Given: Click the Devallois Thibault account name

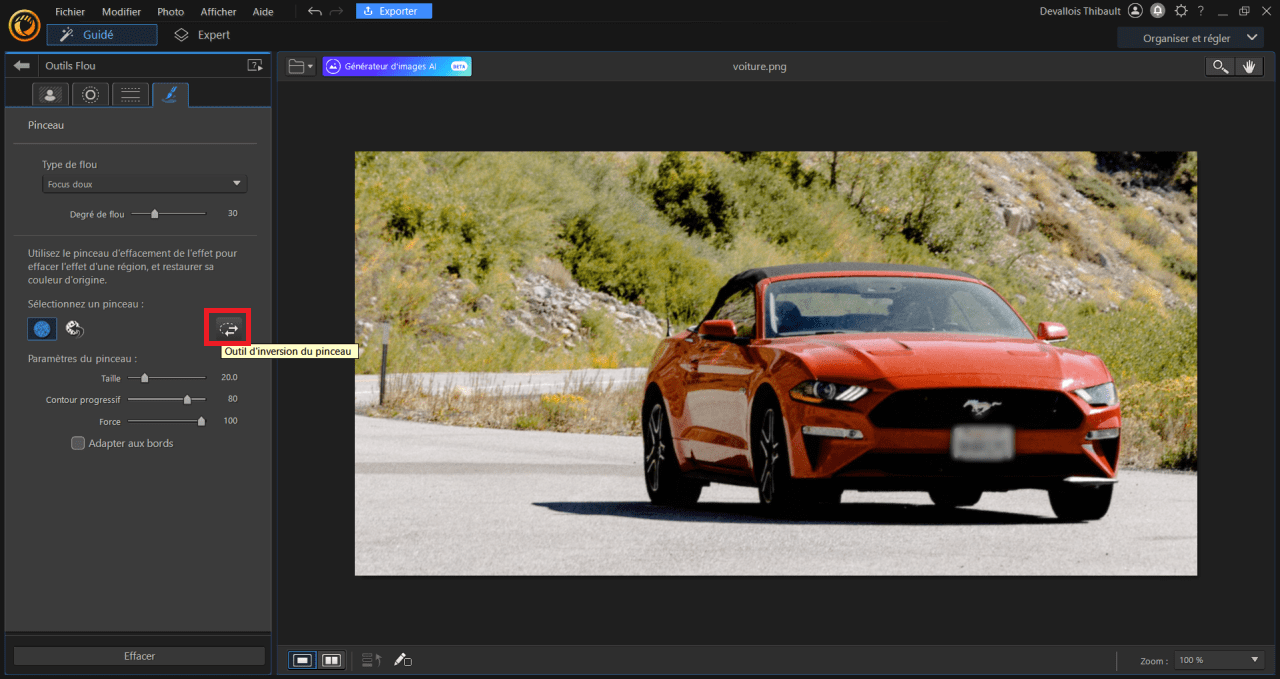Looking at the screenshot, I should coord(1080,11).
